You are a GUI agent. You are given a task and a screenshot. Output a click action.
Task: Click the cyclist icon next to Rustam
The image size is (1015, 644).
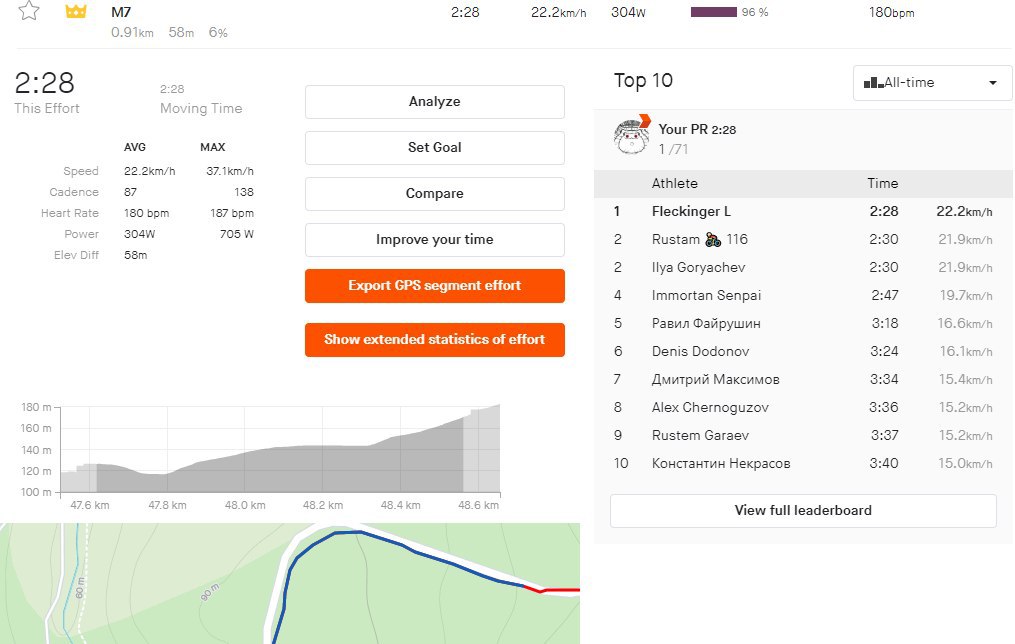pyautogui.click(x=713, y=239)
